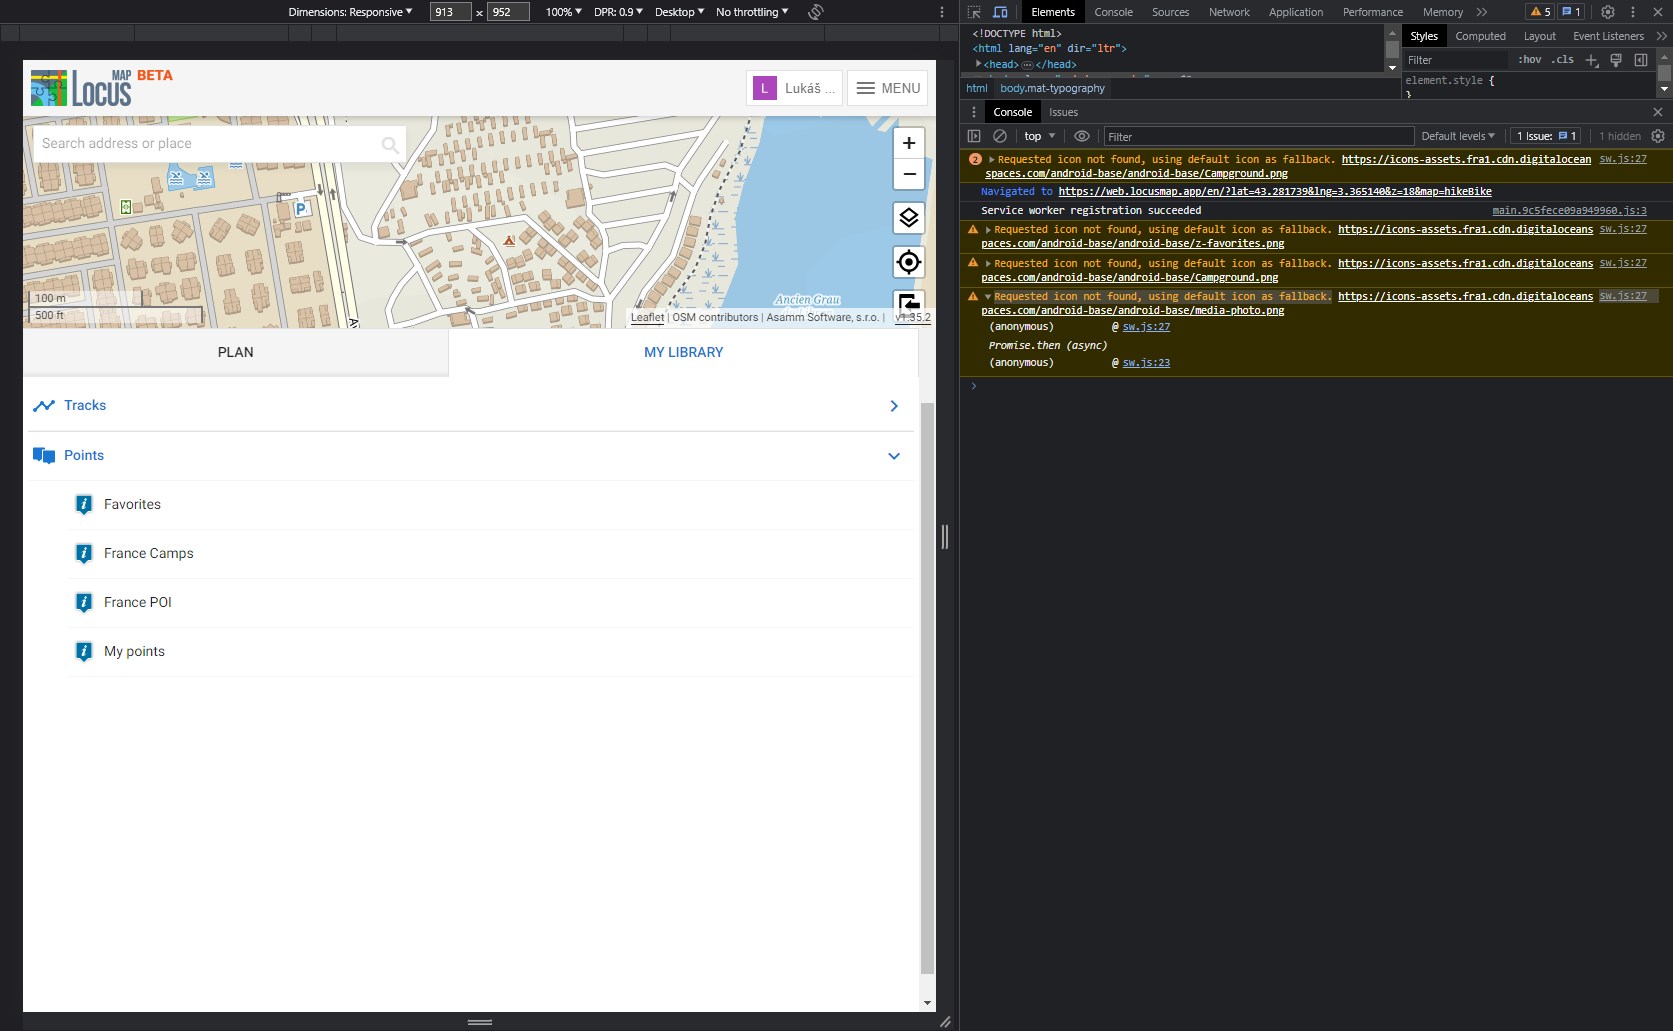
Task: Open console settings gear
Action: point(1657,136)
